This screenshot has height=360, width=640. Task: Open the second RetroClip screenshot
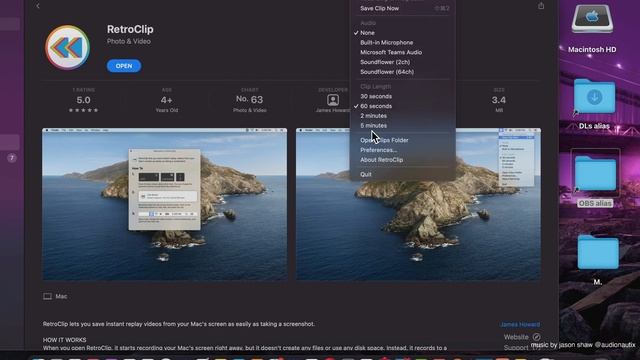tap(418, 204)
